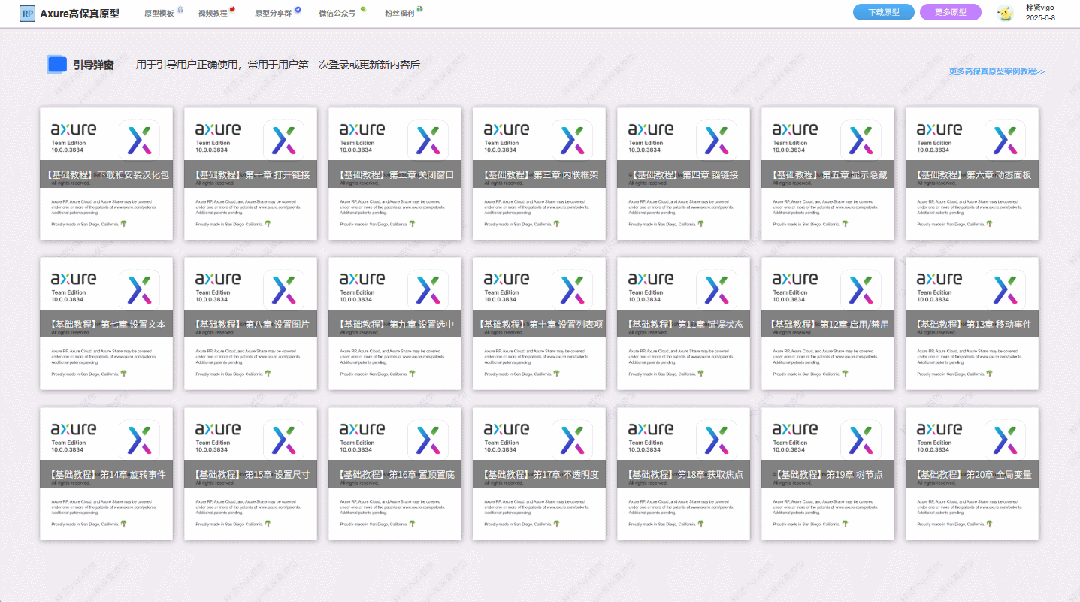Screen dimensions: 1080x602
Task: Click the user avatar icon in the header
Action: click(x=1005, y=13)
